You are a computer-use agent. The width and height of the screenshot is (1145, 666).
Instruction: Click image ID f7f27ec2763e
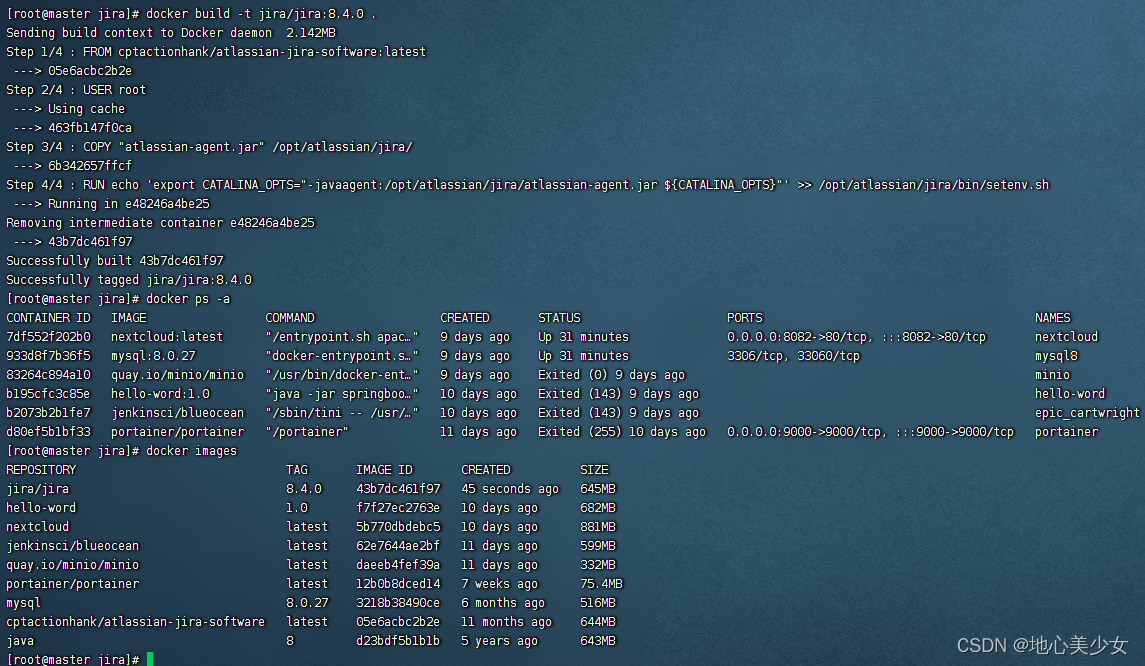[398, 508]
